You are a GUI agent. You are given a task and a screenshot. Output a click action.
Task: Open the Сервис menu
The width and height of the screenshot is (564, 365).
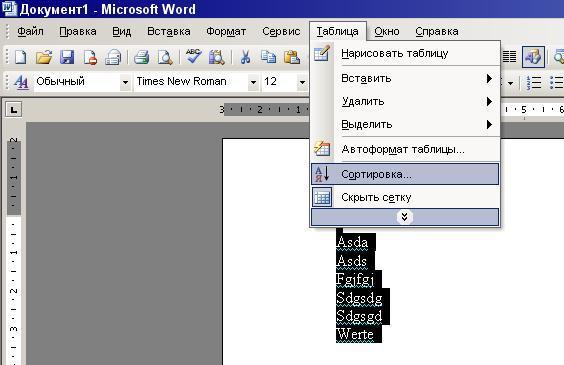click(x=281, y=31)
